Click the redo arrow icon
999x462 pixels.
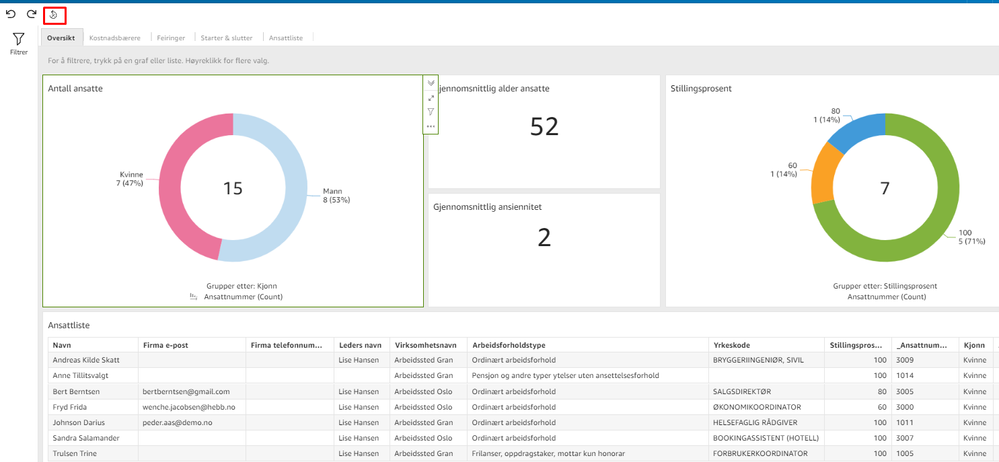coord(32,15)
